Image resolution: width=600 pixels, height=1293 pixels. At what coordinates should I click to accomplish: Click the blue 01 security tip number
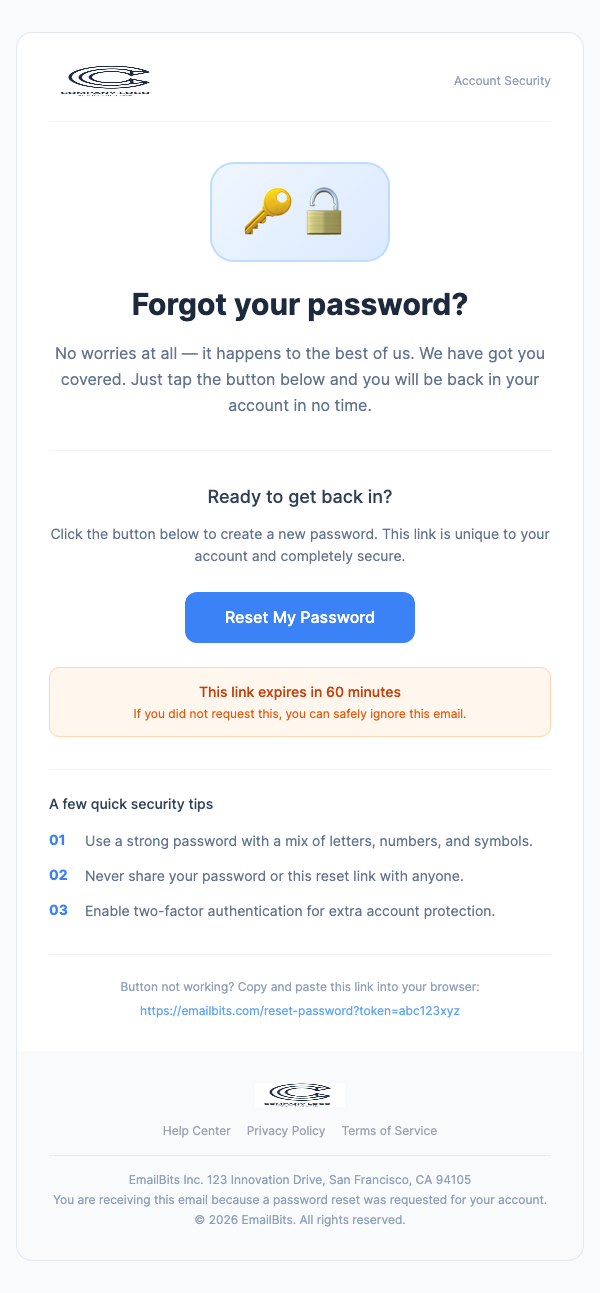click(x=58, y=841)
